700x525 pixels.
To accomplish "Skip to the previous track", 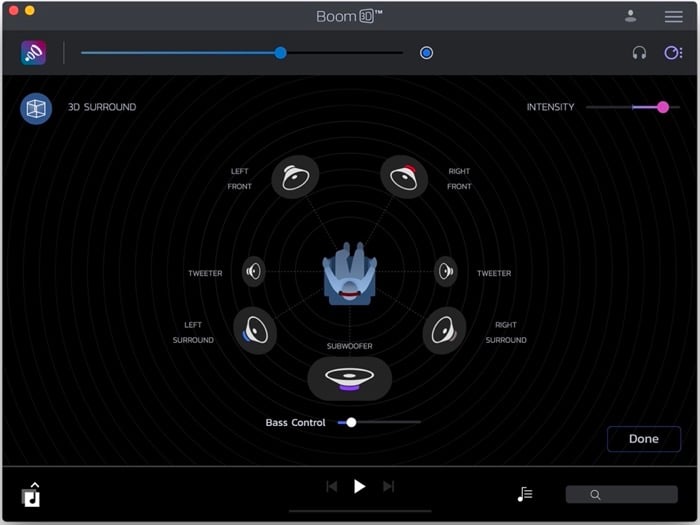I will tap(332, 486).
